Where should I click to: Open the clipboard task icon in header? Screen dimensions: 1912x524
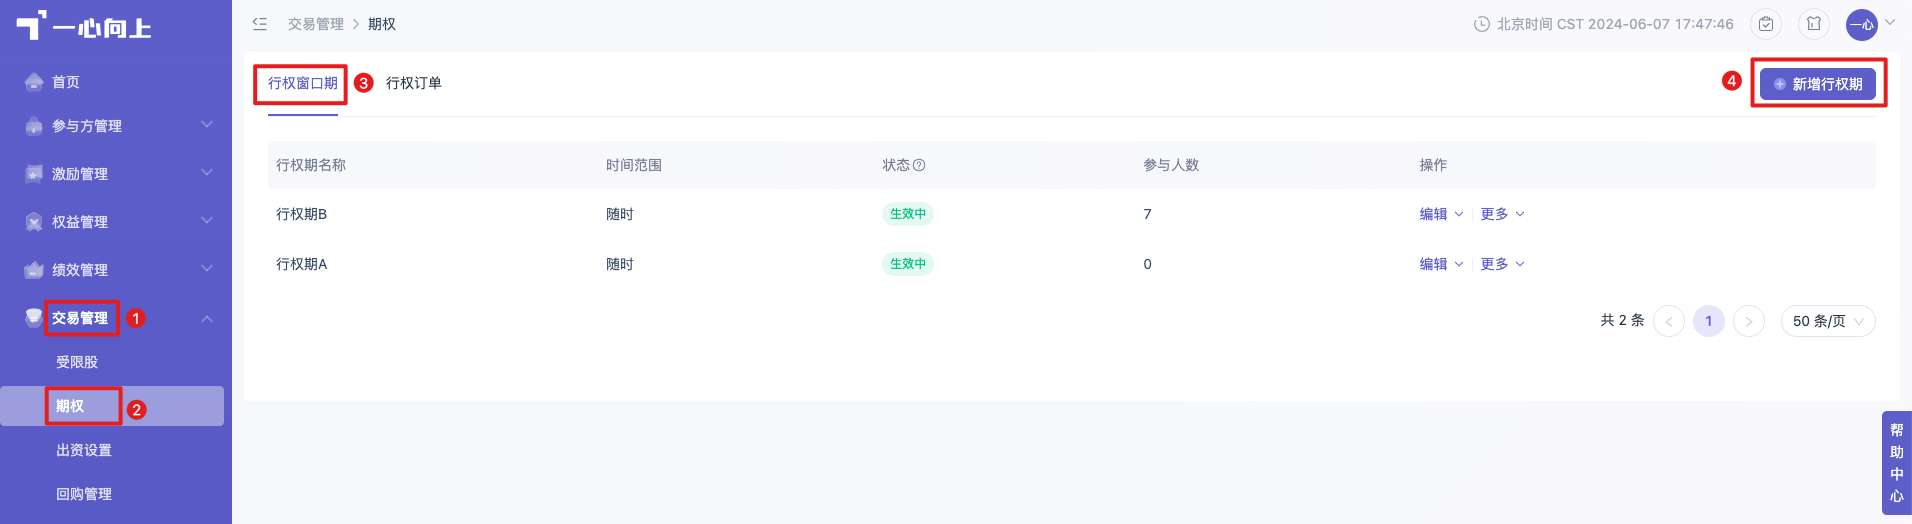(1766, 24)
